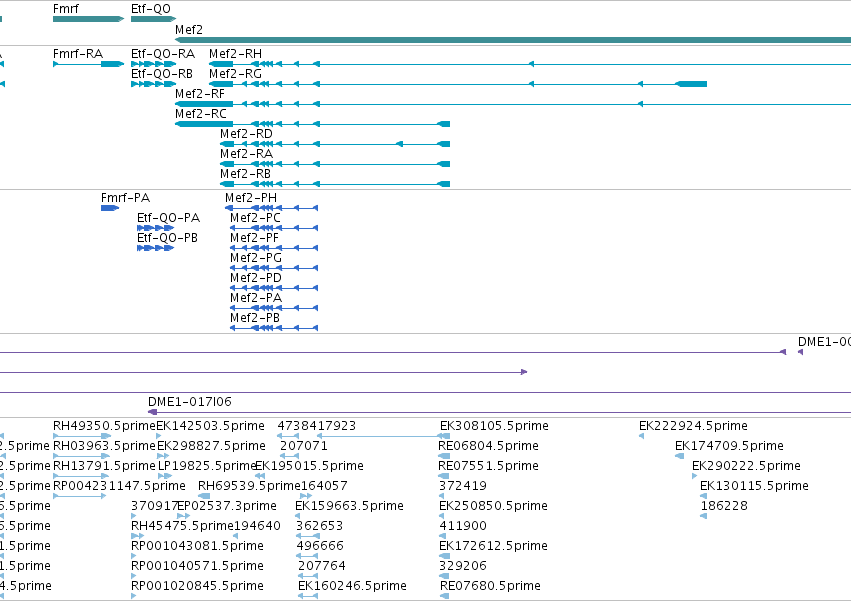The width and height of the screenshot is (851, 601).
Task: Click the EK174709.5prime EST label
Action: (x=729, y=446)
